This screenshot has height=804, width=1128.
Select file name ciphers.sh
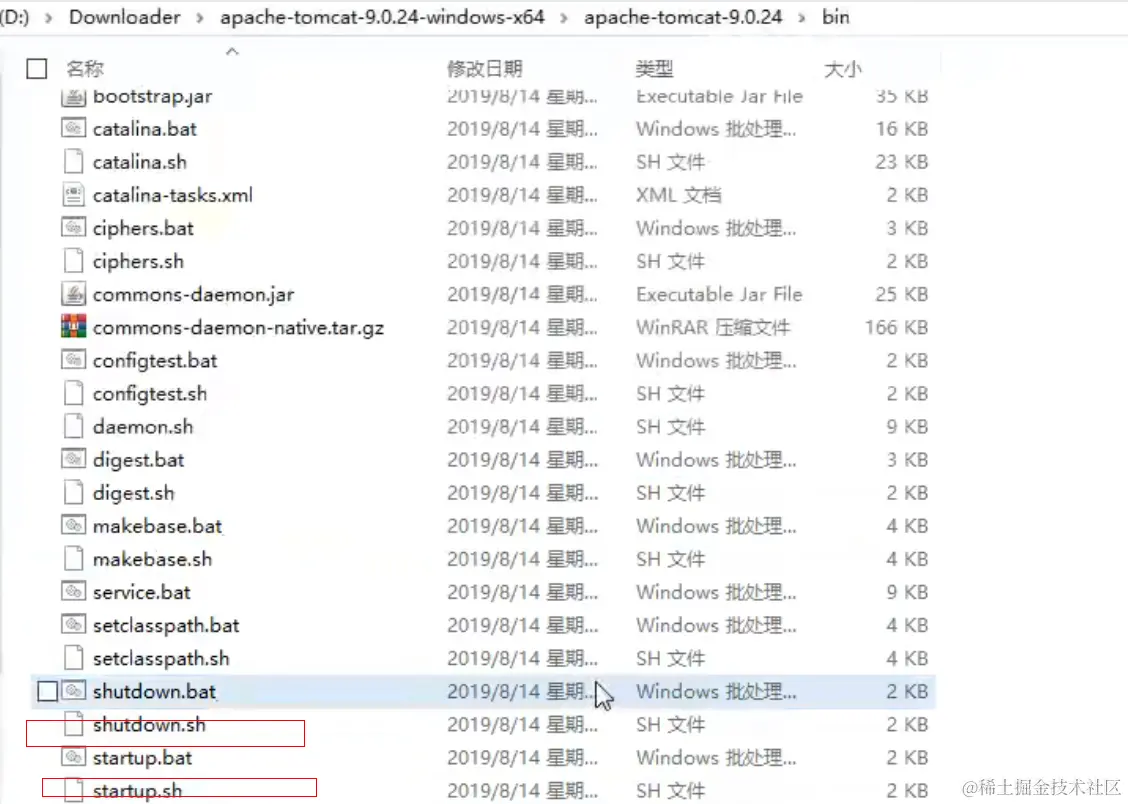click(x=138, y=262)
